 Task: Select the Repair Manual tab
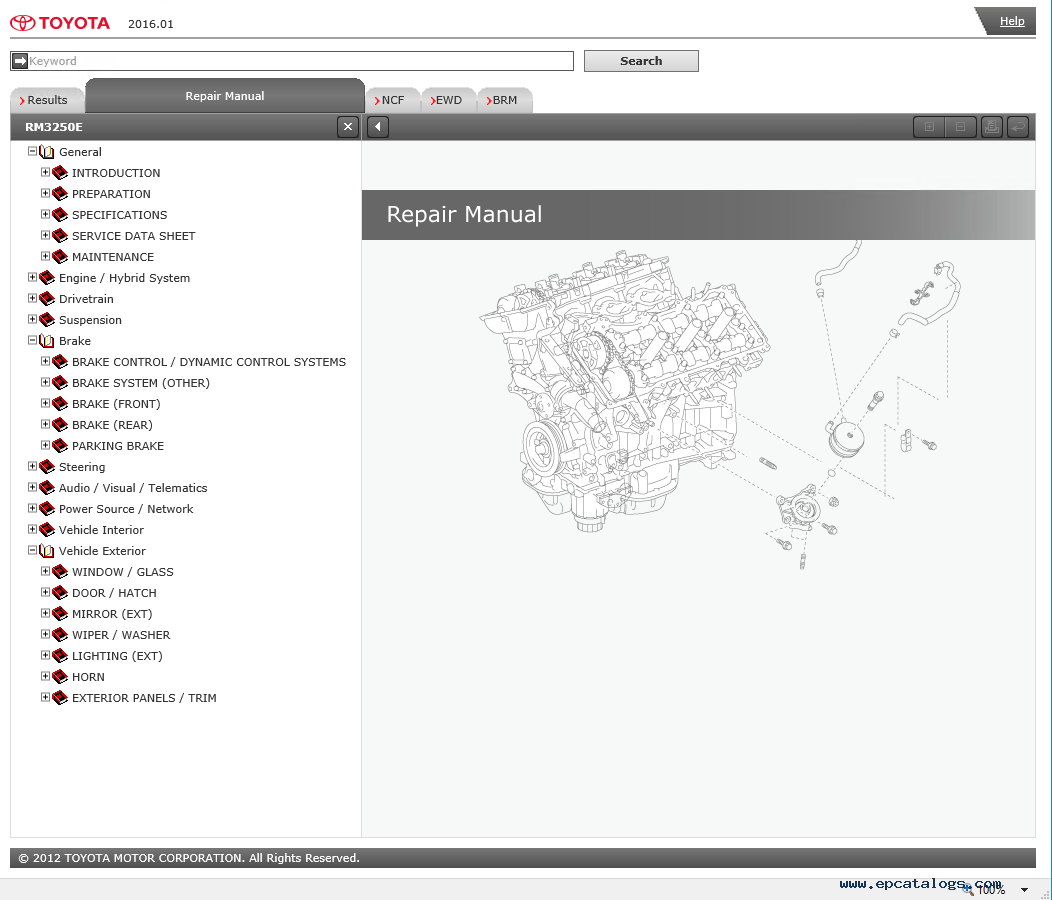coord(225,96)
